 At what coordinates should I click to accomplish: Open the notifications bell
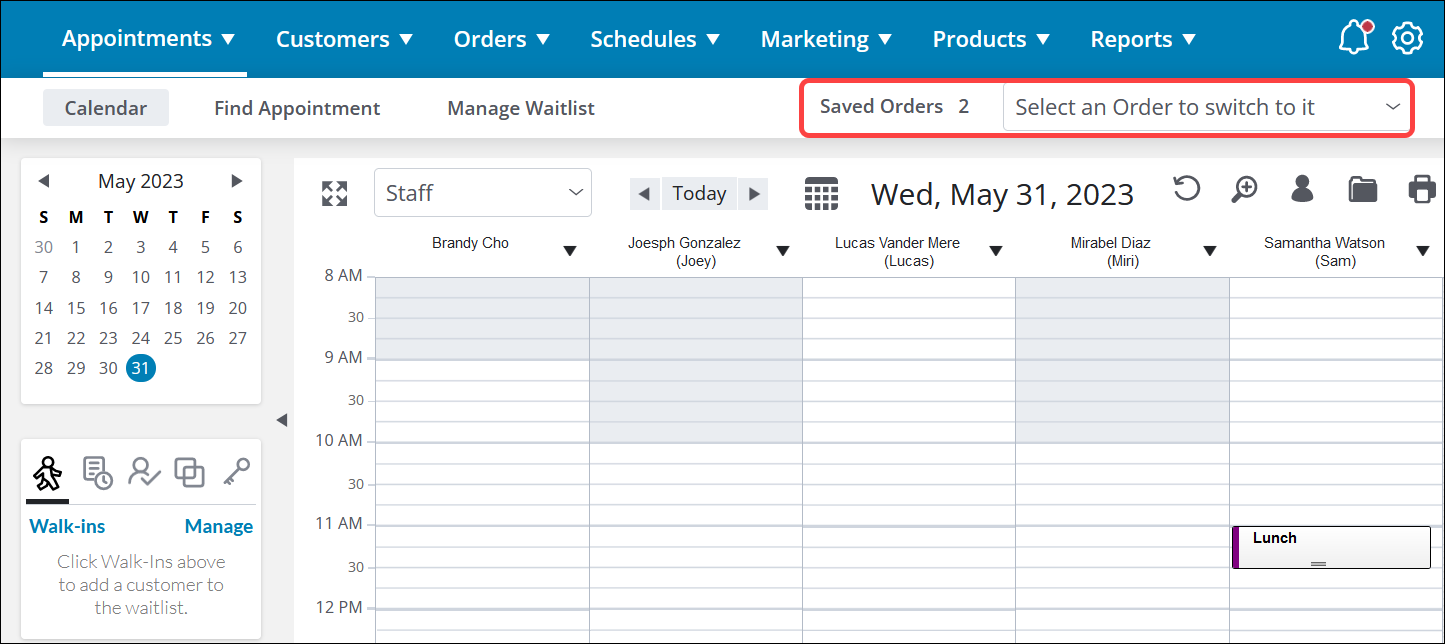point(1354,37)
